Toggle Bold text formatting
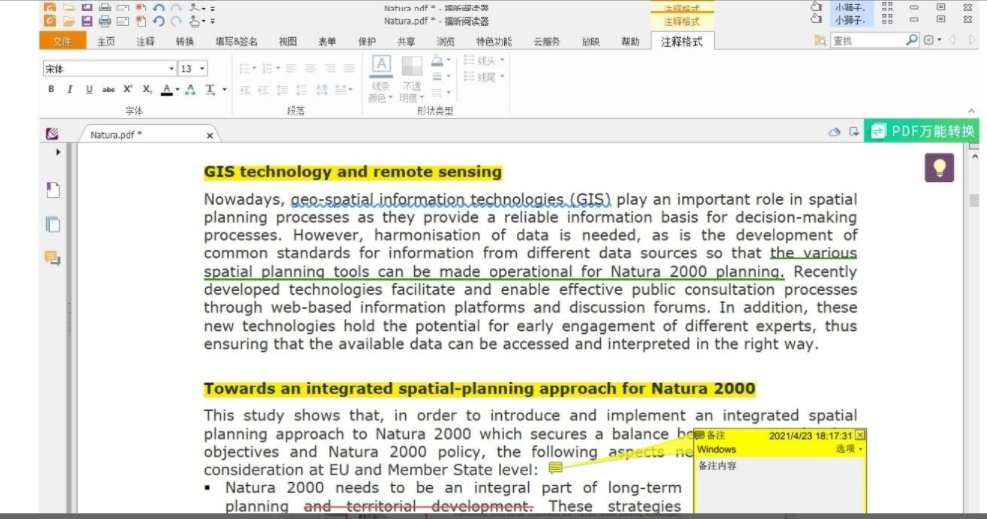Viewport: 987px width, 519px height. 51,90
